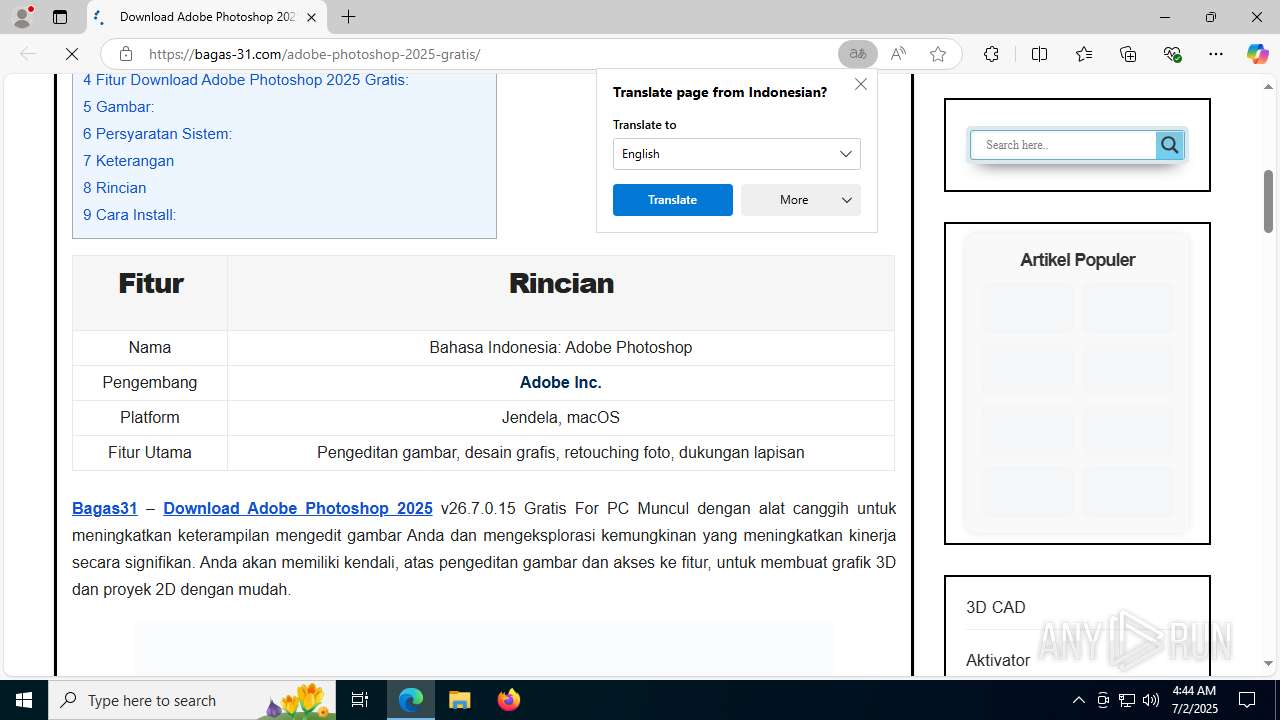Open Edge Settings and more menu
Image resolution: width=1280 pixels, height=720 pixels.
tap(1216, 54)
